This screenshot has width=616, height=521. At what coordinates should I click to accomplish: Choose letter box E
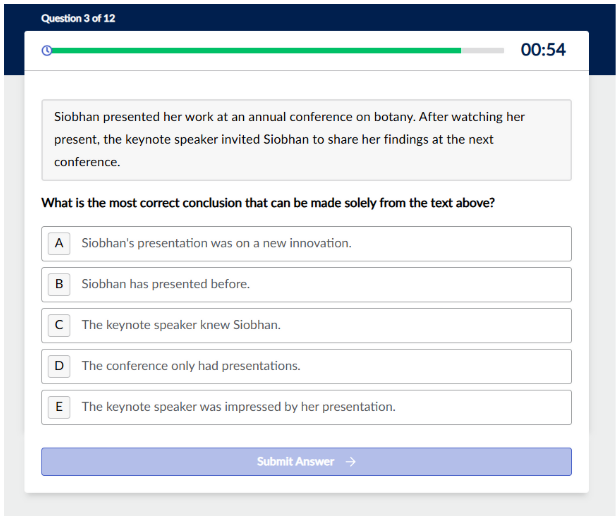(59, 407)
